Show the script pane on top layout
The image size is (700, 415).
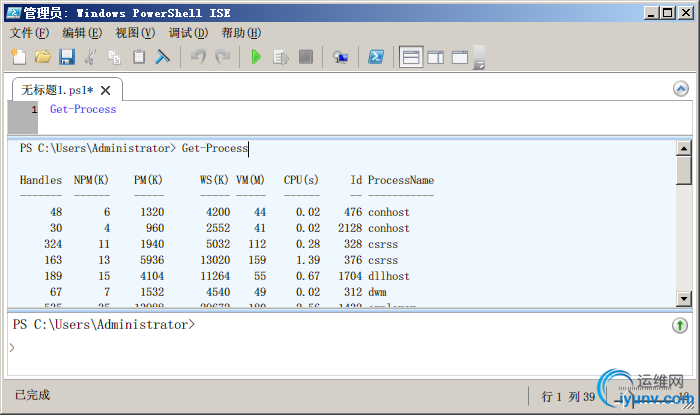coord(410,57)
